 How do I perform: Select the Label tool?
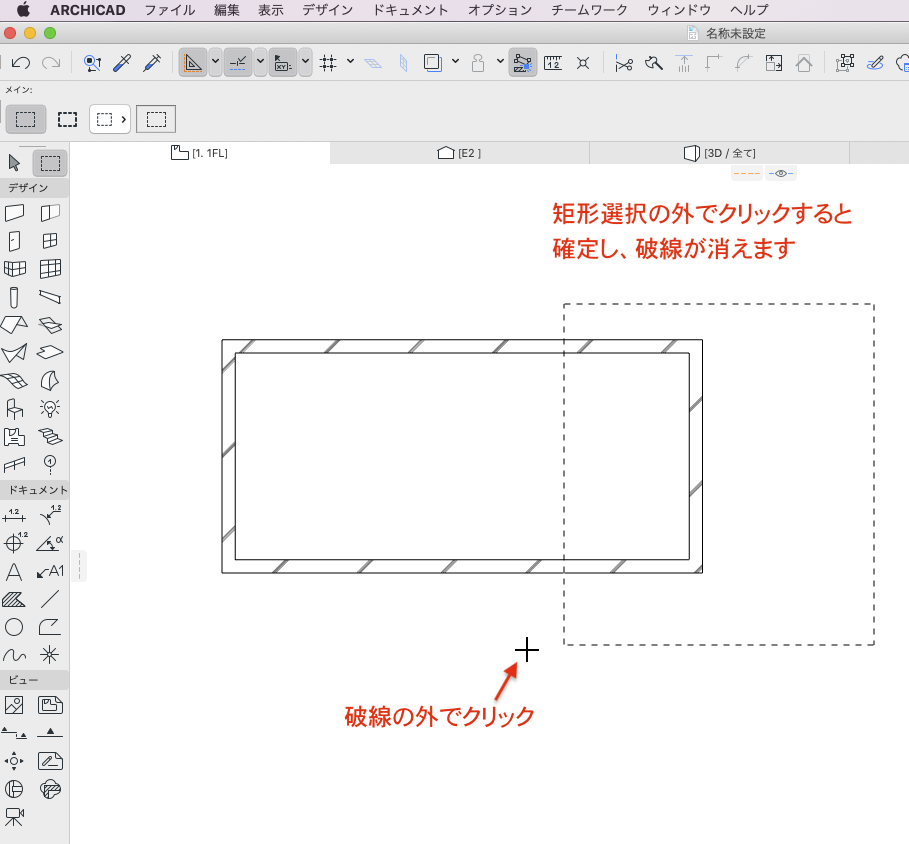click(50, 572)
